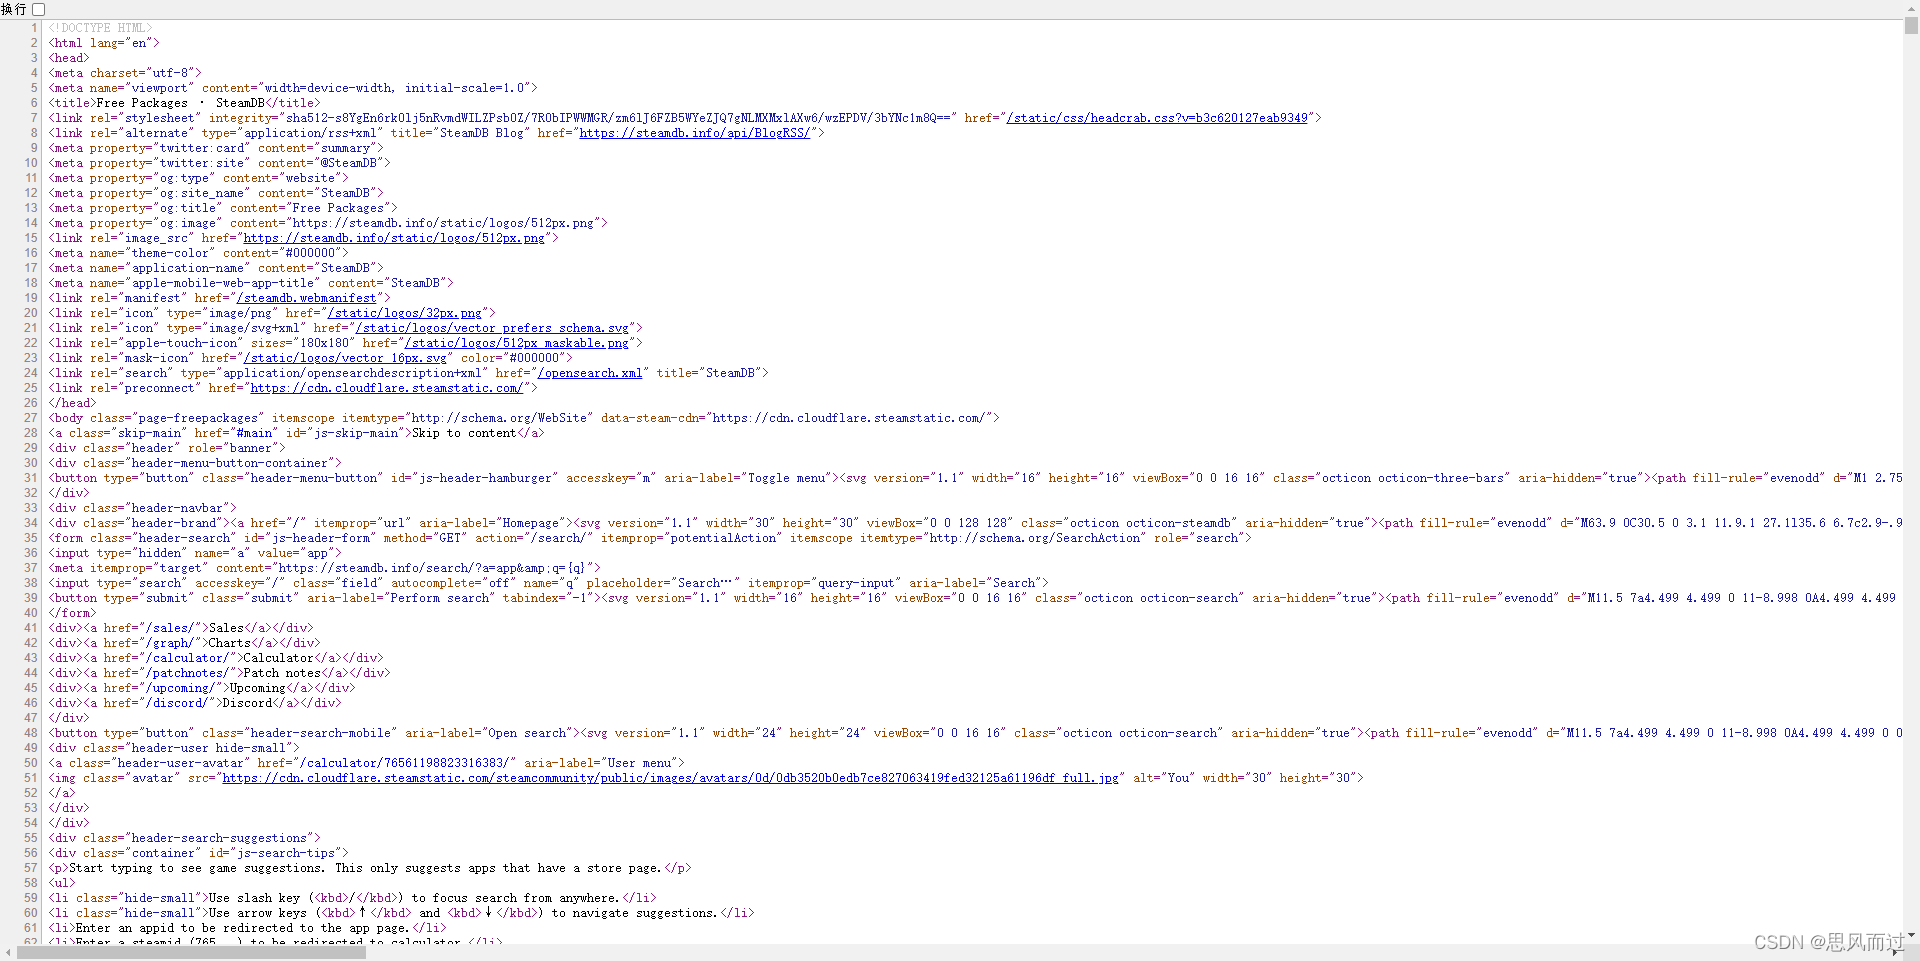This screenshot has height=961, width=1920.
Task: Click the horizontal scrollbar left arrow
Action: point(7,953)
